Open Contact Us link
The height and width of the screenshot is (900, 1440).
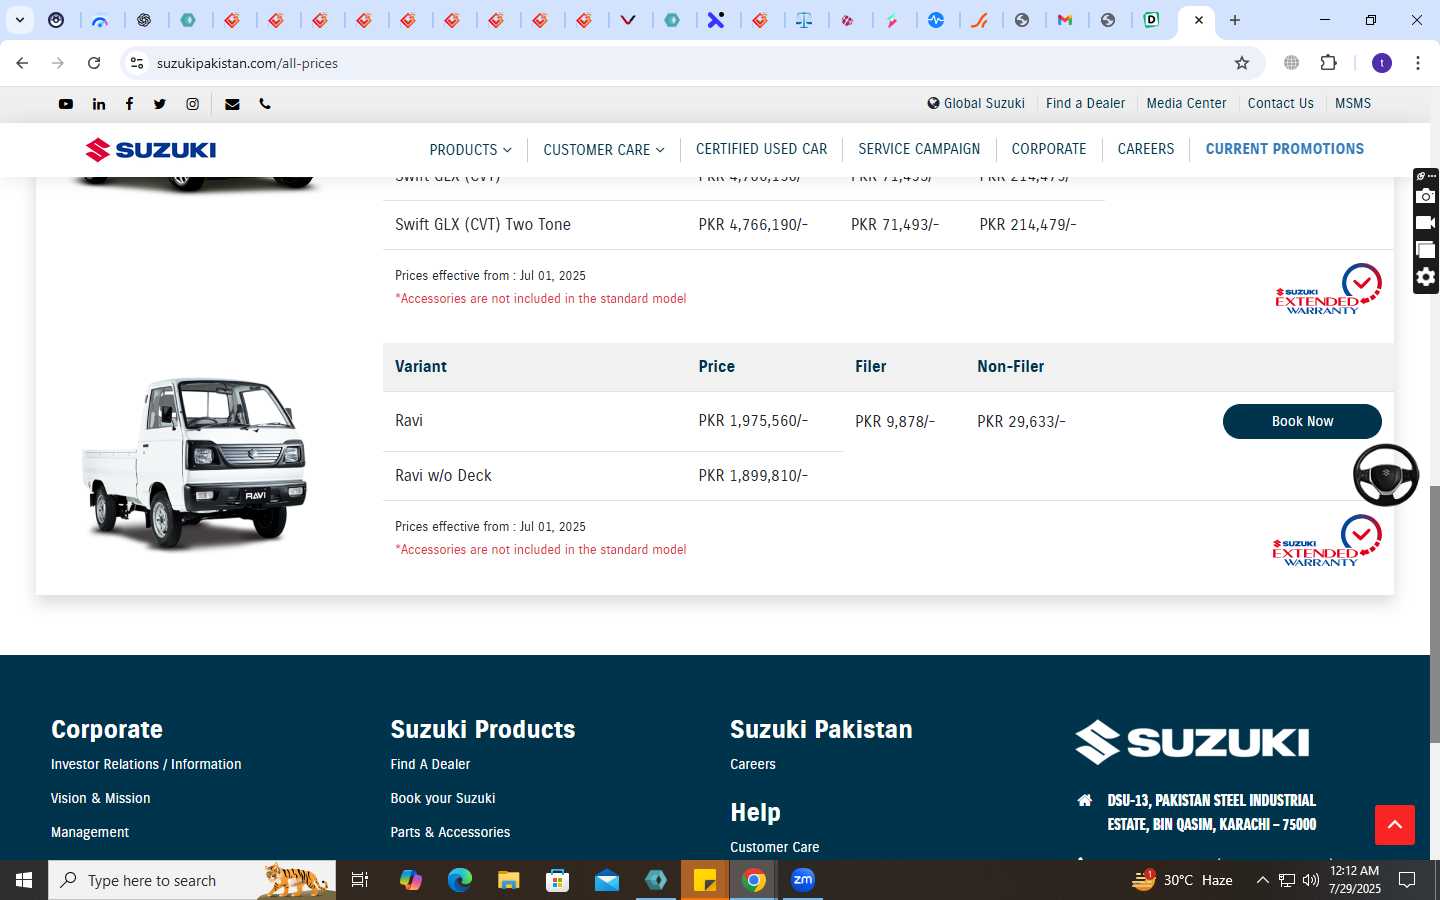click(1281, 103)
